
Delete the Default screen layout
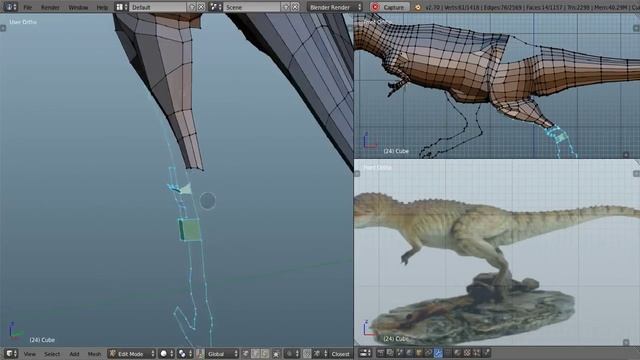pyautogui.click(x=201, y=7)
